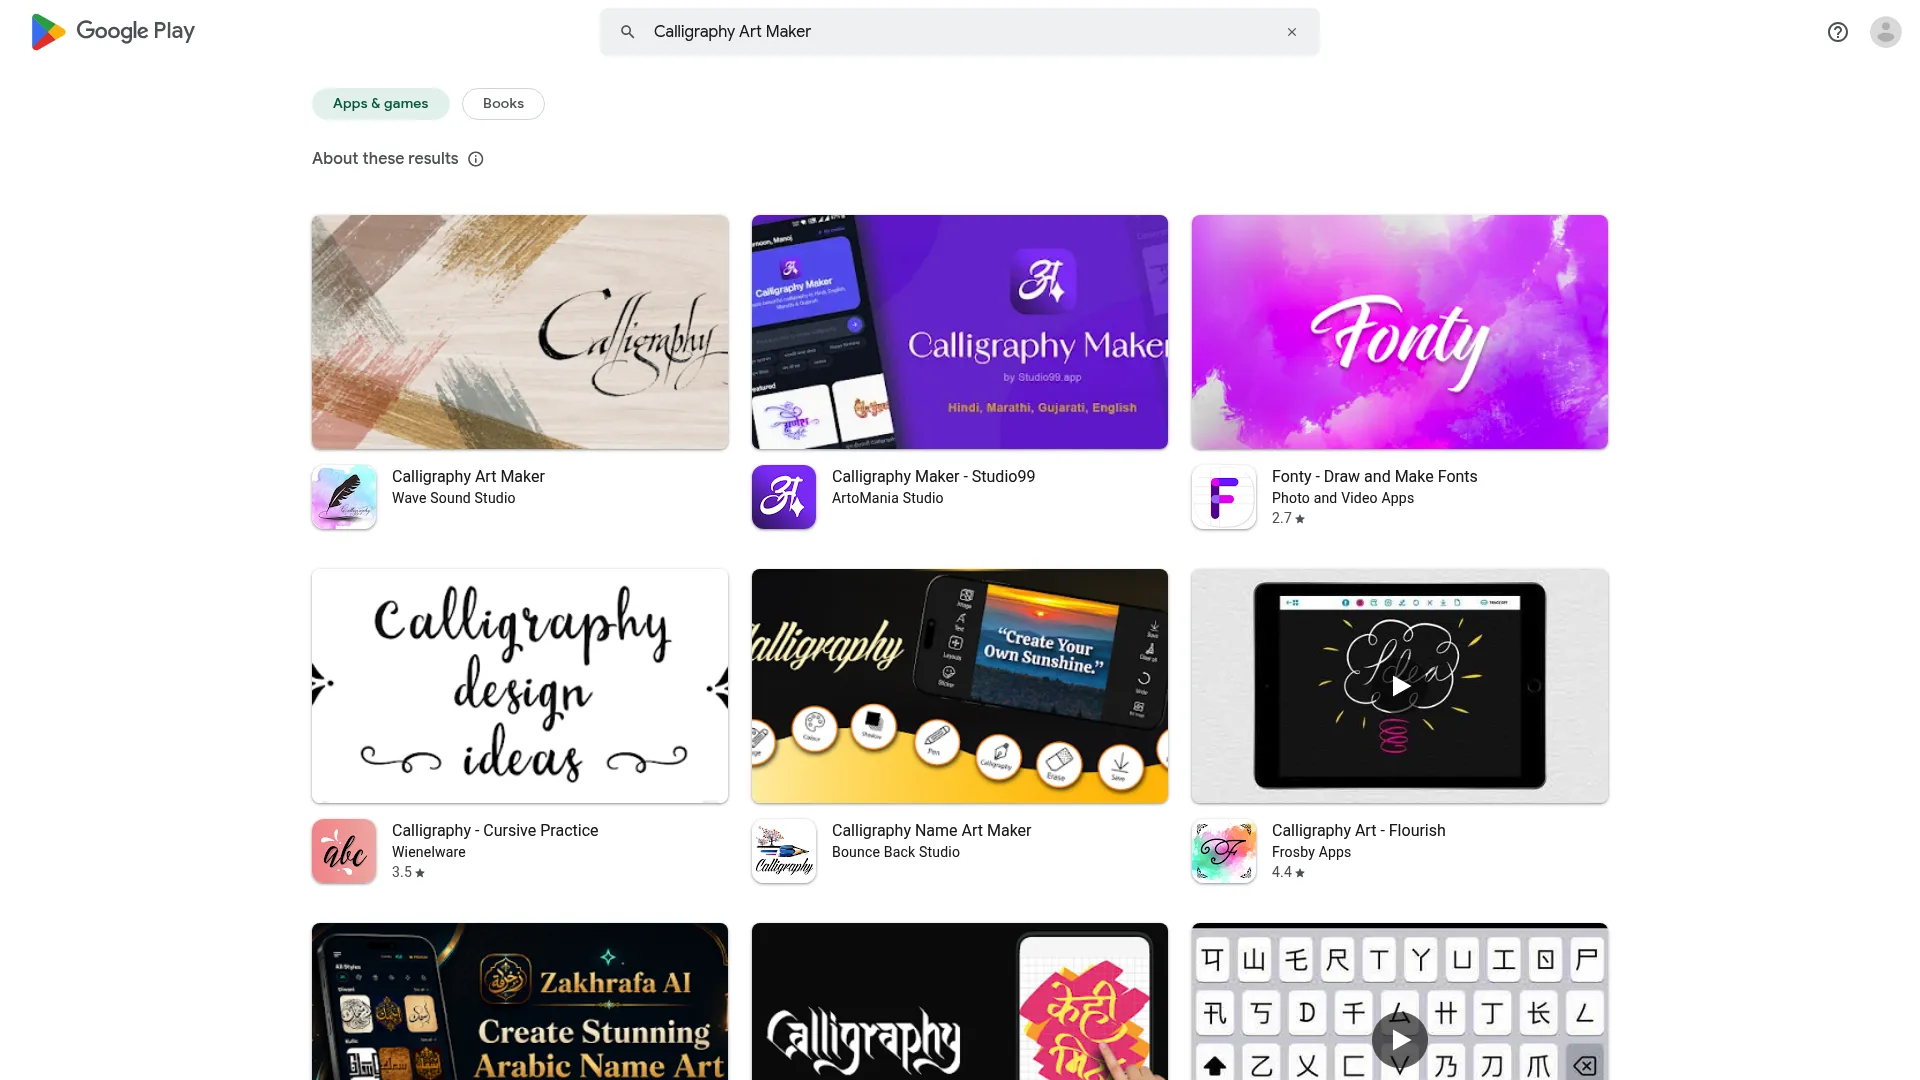Click inside the Calligraphy Art Maker search box
The width and height of the screenshot is (1920, 1080).
coord(960,32)
